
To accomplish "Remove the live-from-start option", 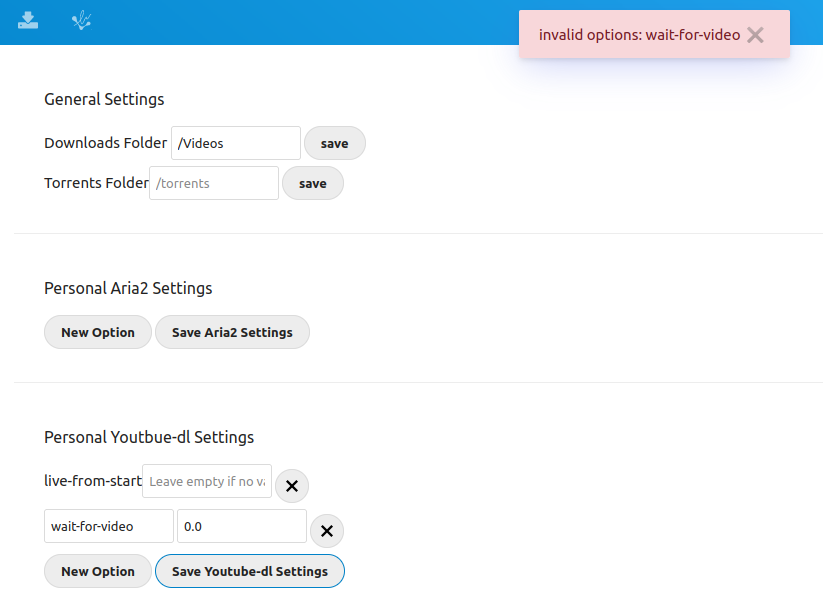I will click(292, 486).
